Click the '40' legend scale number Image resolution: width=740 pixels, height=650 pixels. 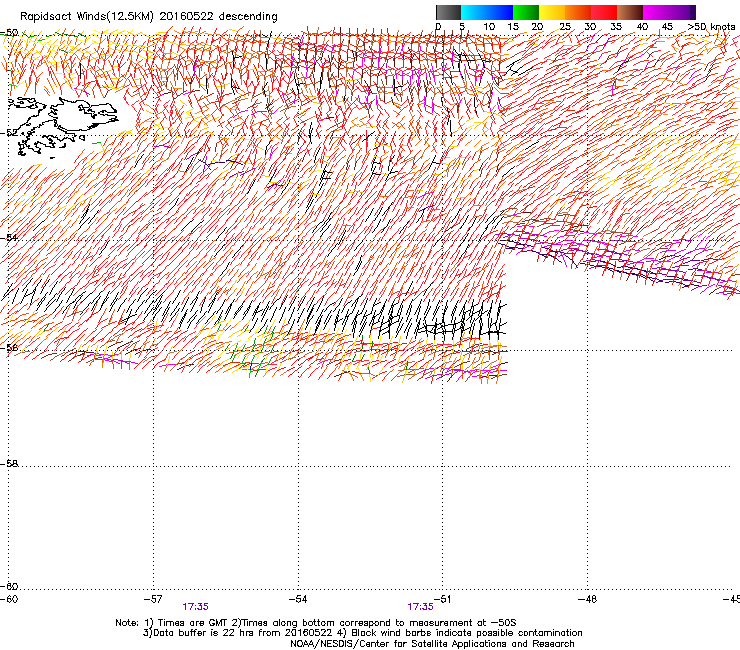[x=642, y=26]
